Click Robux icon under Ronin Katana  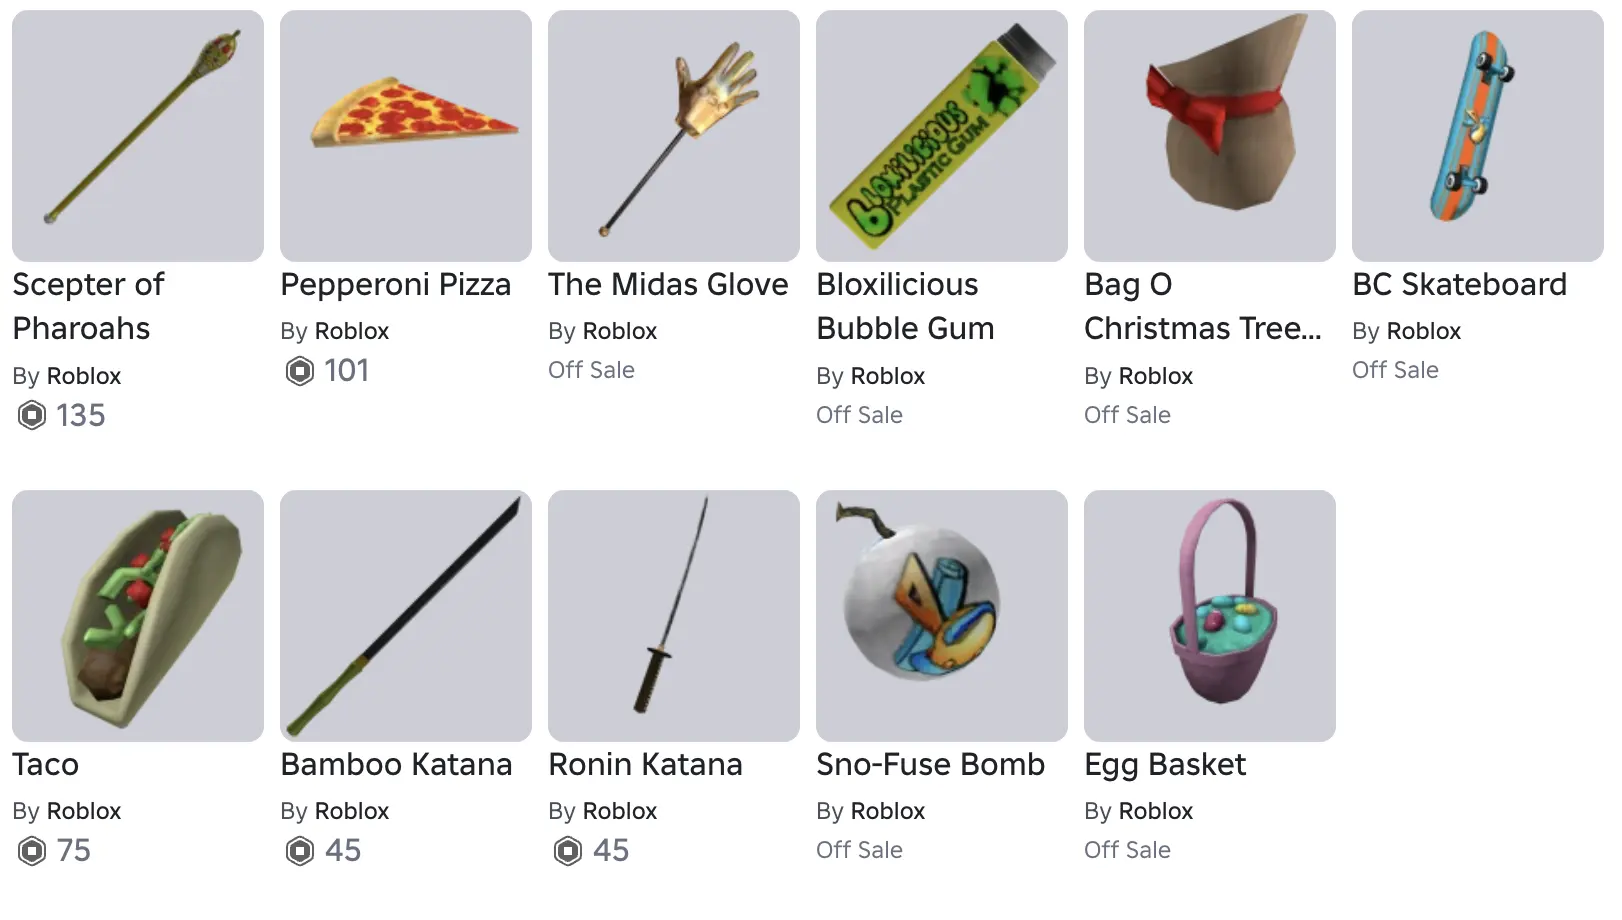coord(568,851)
